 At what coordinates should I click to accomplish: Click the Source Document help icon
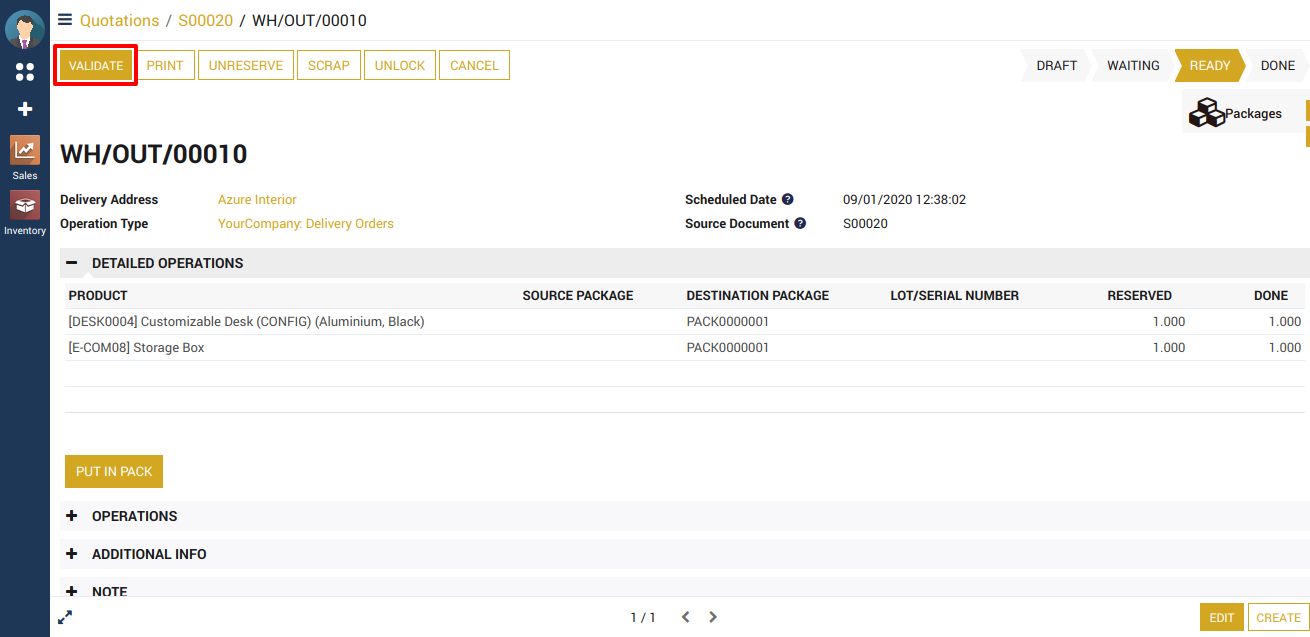point(800,224)
